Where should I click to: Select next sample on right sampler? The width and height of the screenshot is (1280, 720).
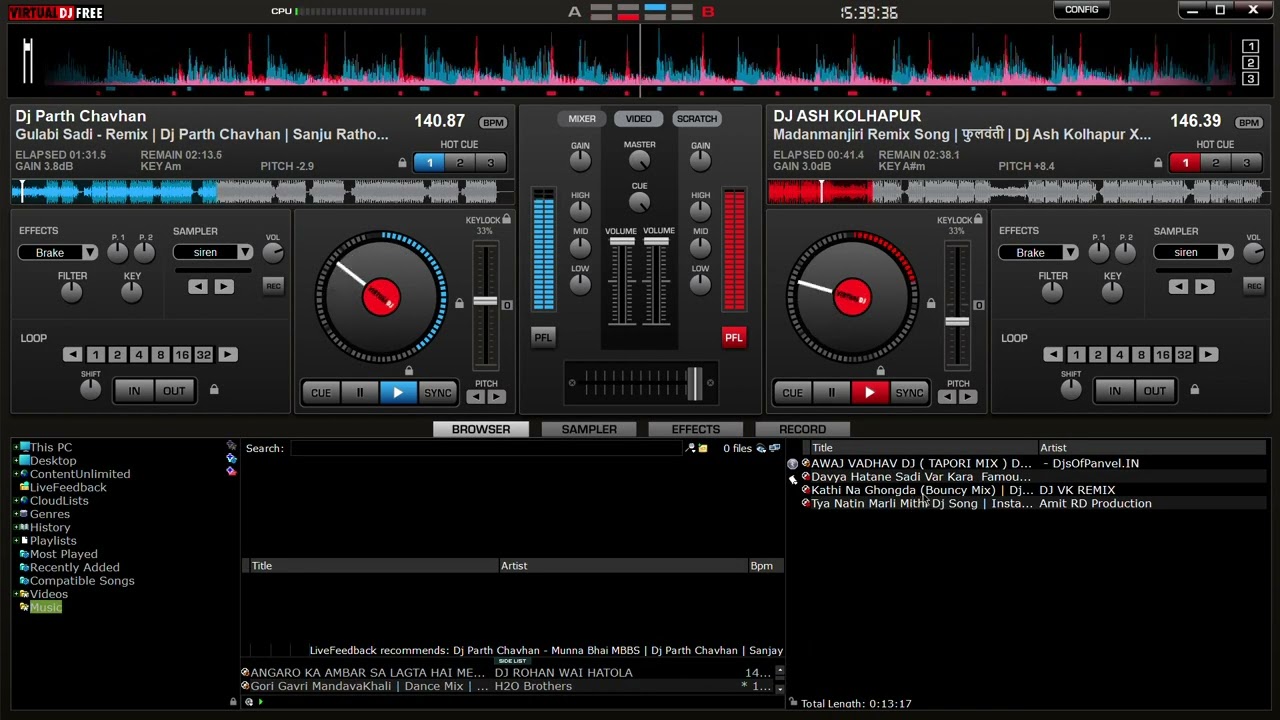click(1203, 287)
